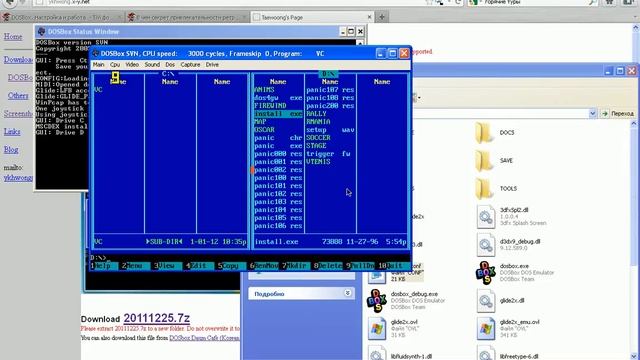The height and width of the screenshot is (360, 640).
Task: Select the libfreetype-6.dll file icon
Action: click(x=485, y=353)
